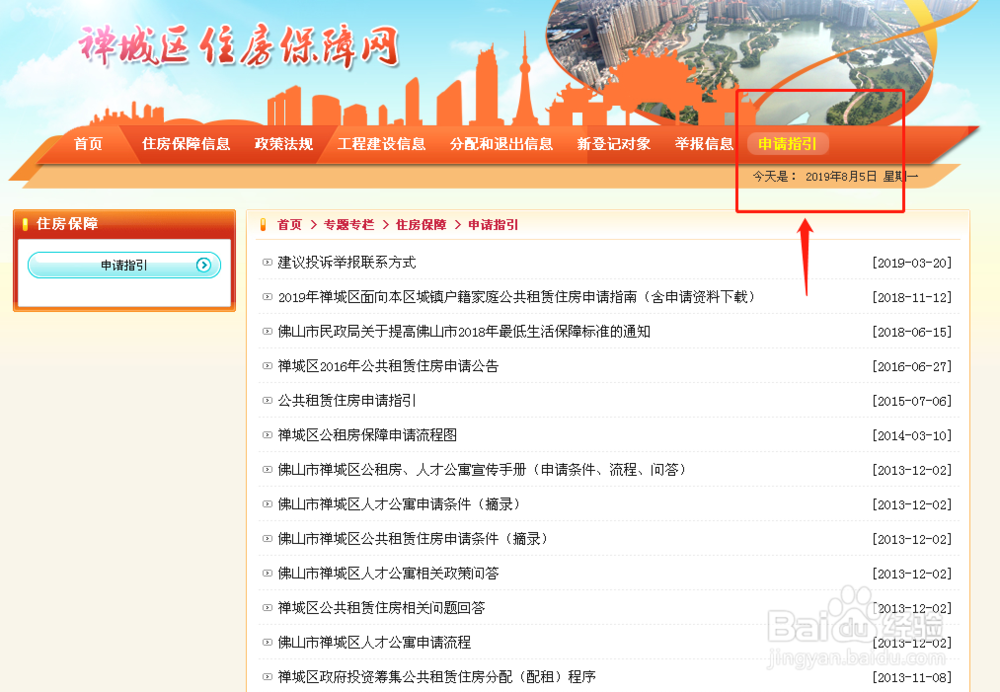Click the bullet icon beside 禅城区公租房保障申请流程图
Screen dimensions: 1000x692
click(x=265, y=435)
